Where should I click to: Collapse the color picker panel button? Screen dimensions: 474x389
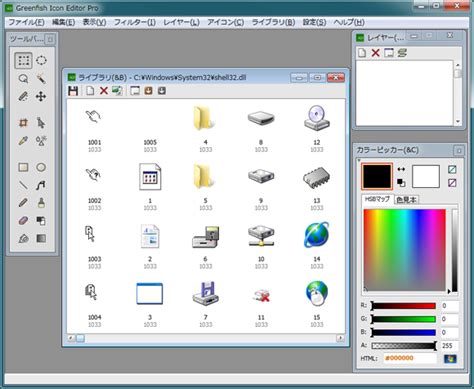coord(459,151)
